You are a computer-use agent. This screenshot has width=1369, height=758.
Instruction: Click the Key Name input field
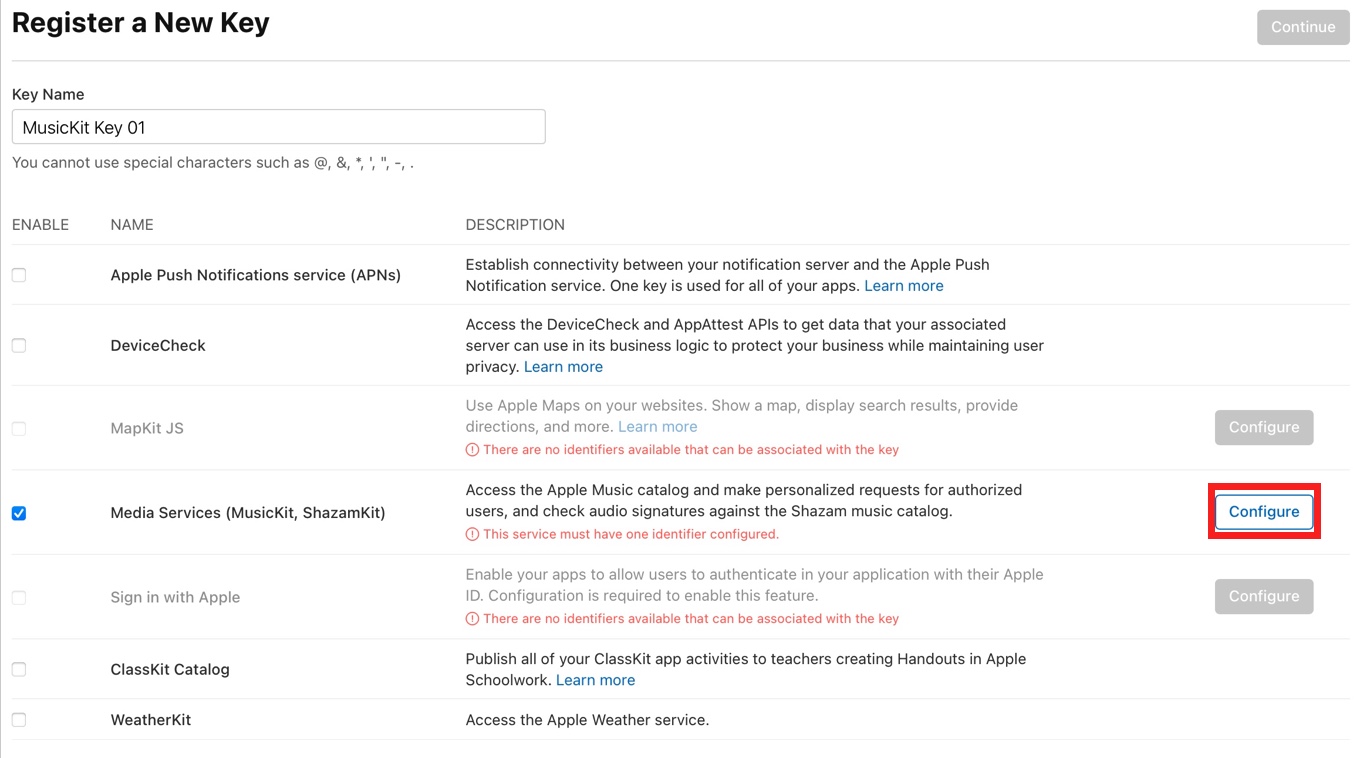278,127
